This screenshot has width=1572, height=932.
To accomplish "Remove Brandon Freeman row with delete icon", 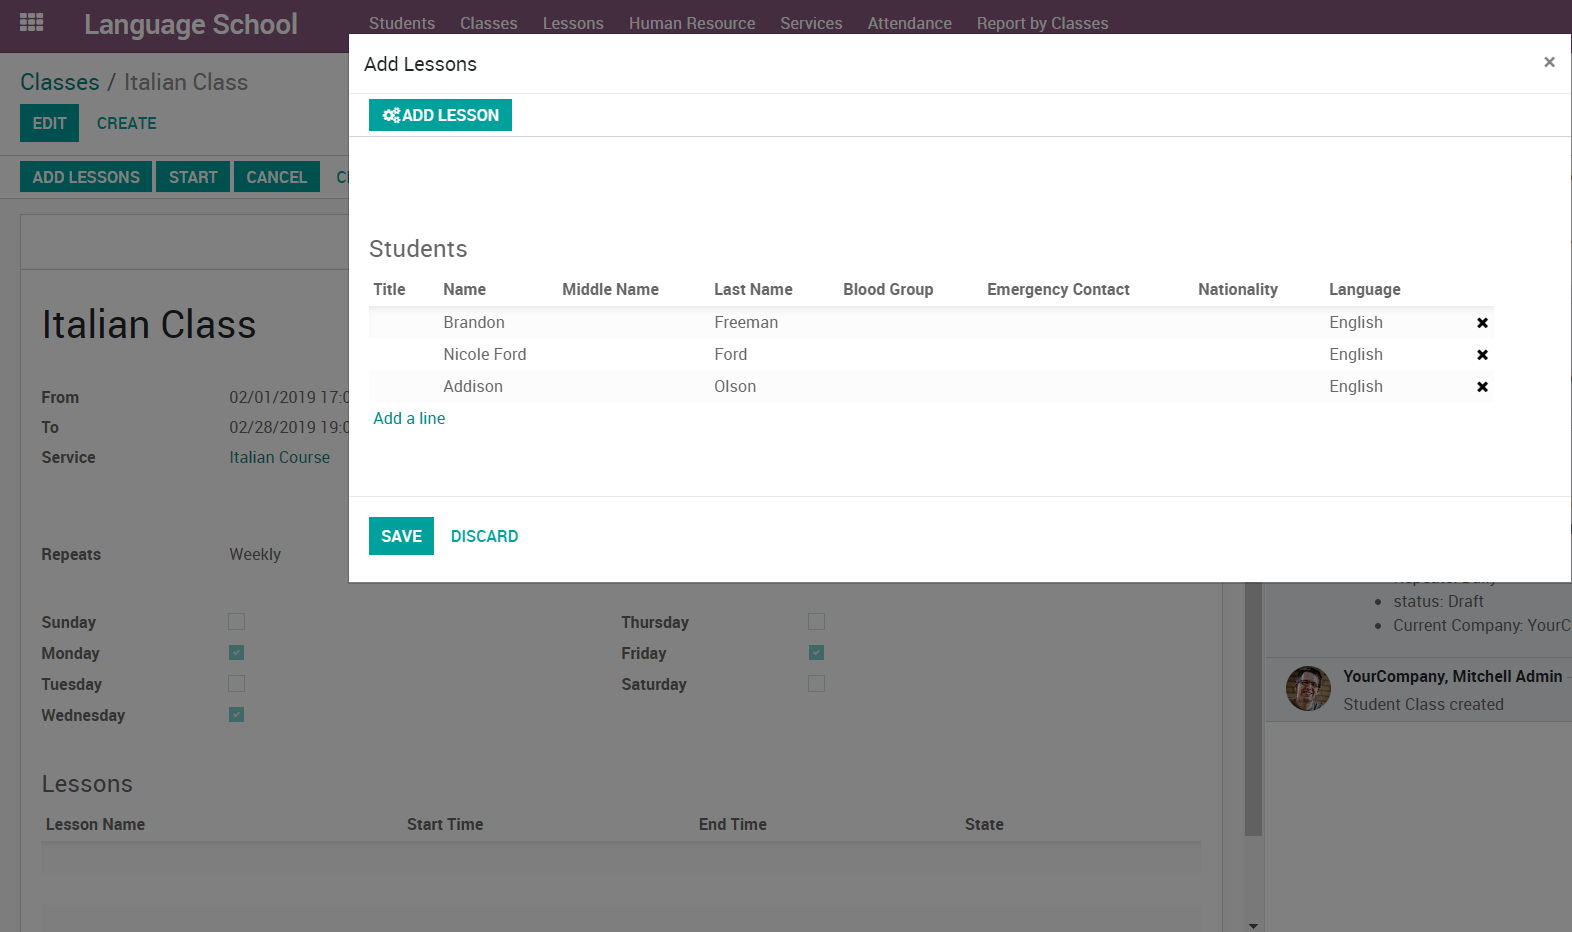I will [1482, 323].
